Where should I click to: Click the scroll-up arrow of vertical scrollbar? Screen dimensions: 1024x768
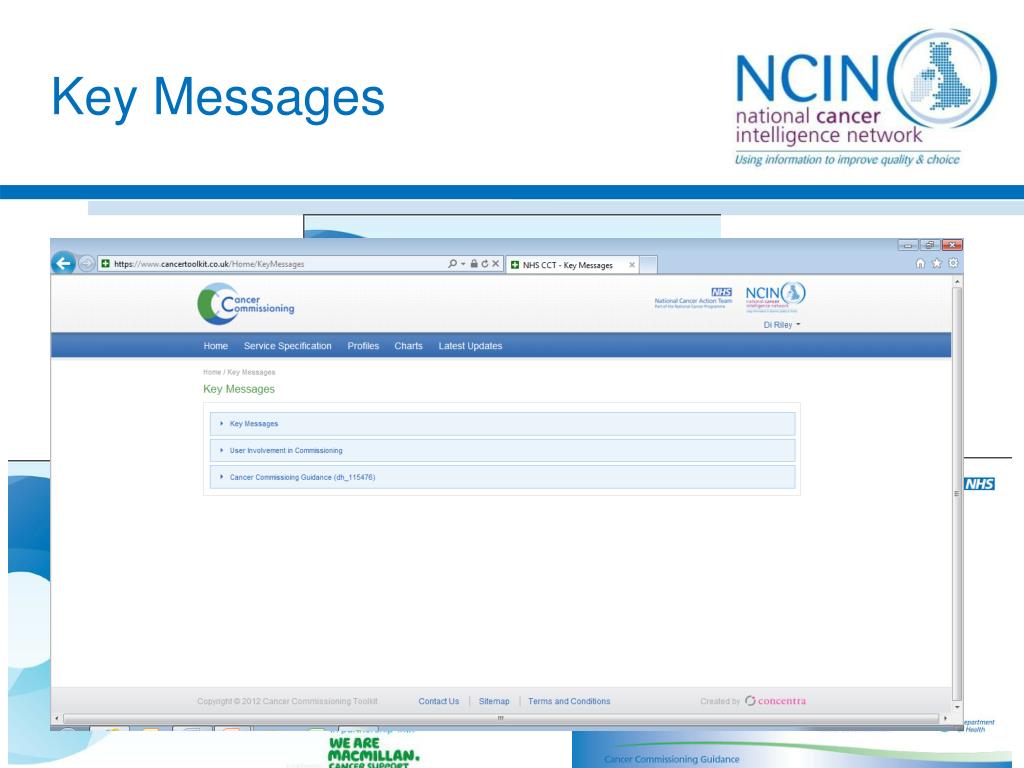(957, 281)
